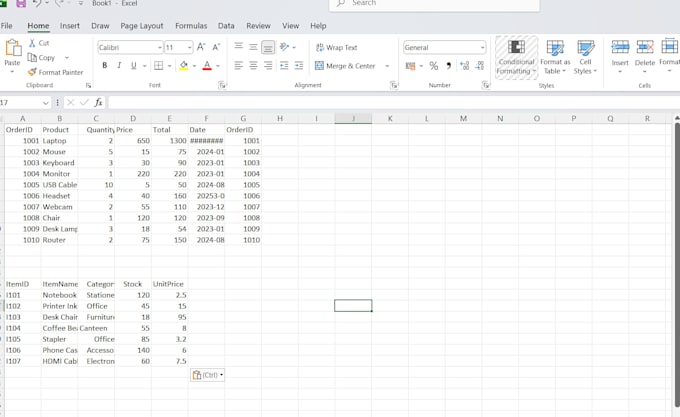
Task: Click the Increase Indent icon
Action: coord(299,65)
